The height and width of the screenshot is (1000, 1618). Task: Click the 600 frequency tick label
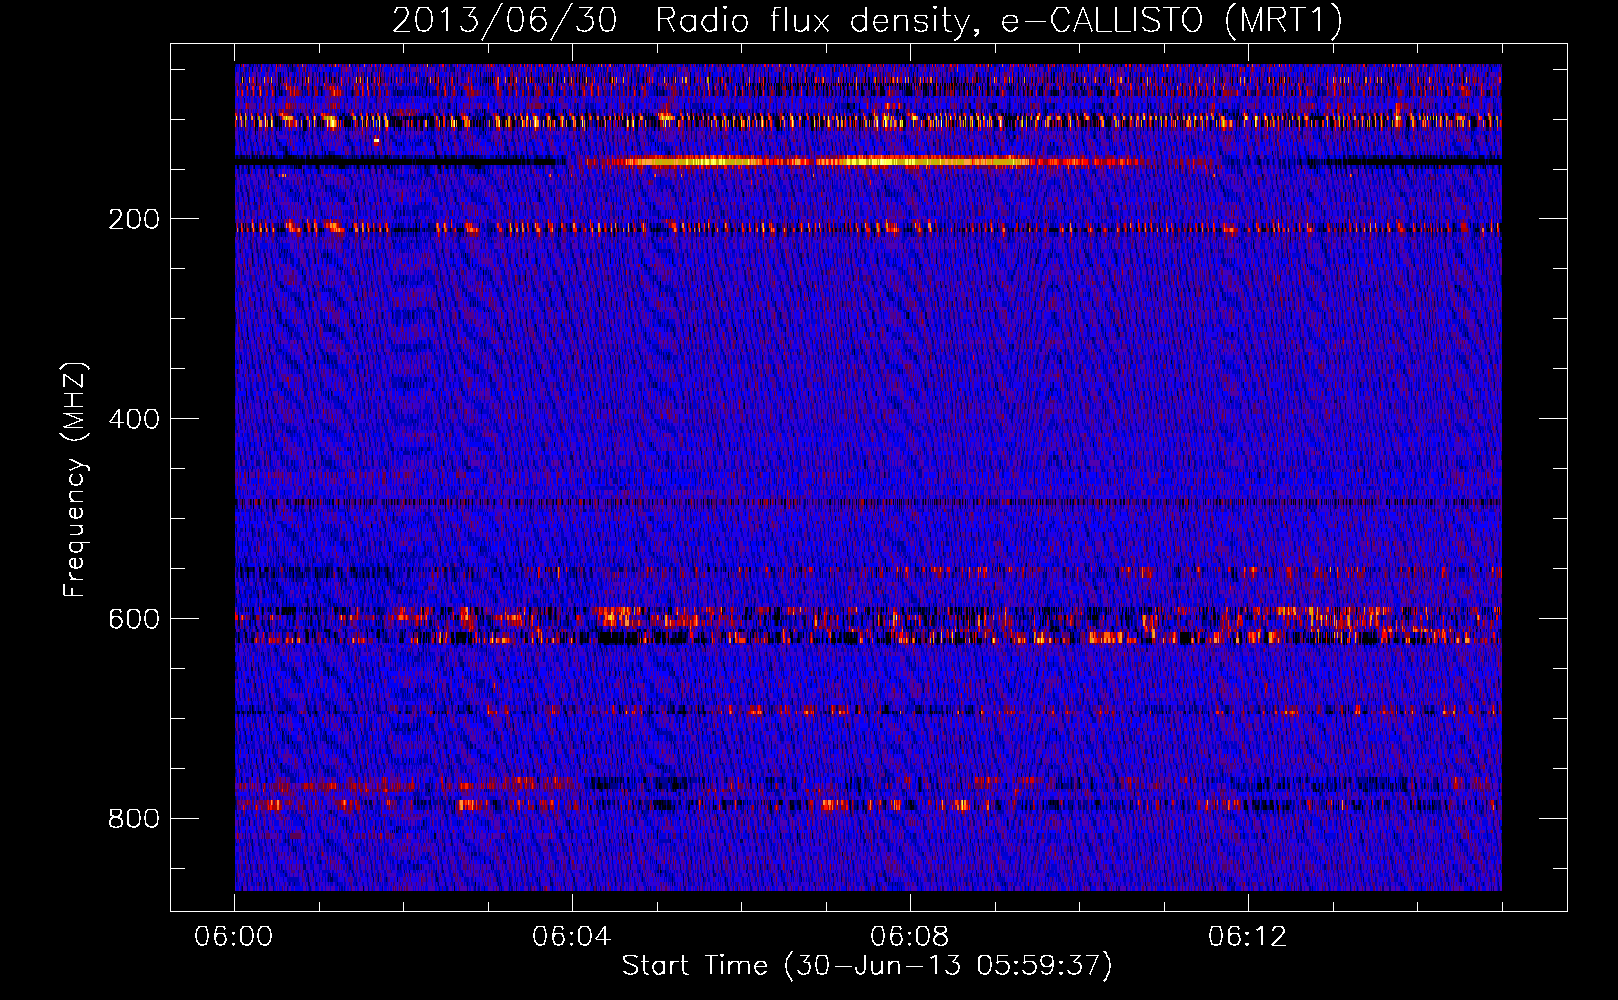(x=134, y=619)
